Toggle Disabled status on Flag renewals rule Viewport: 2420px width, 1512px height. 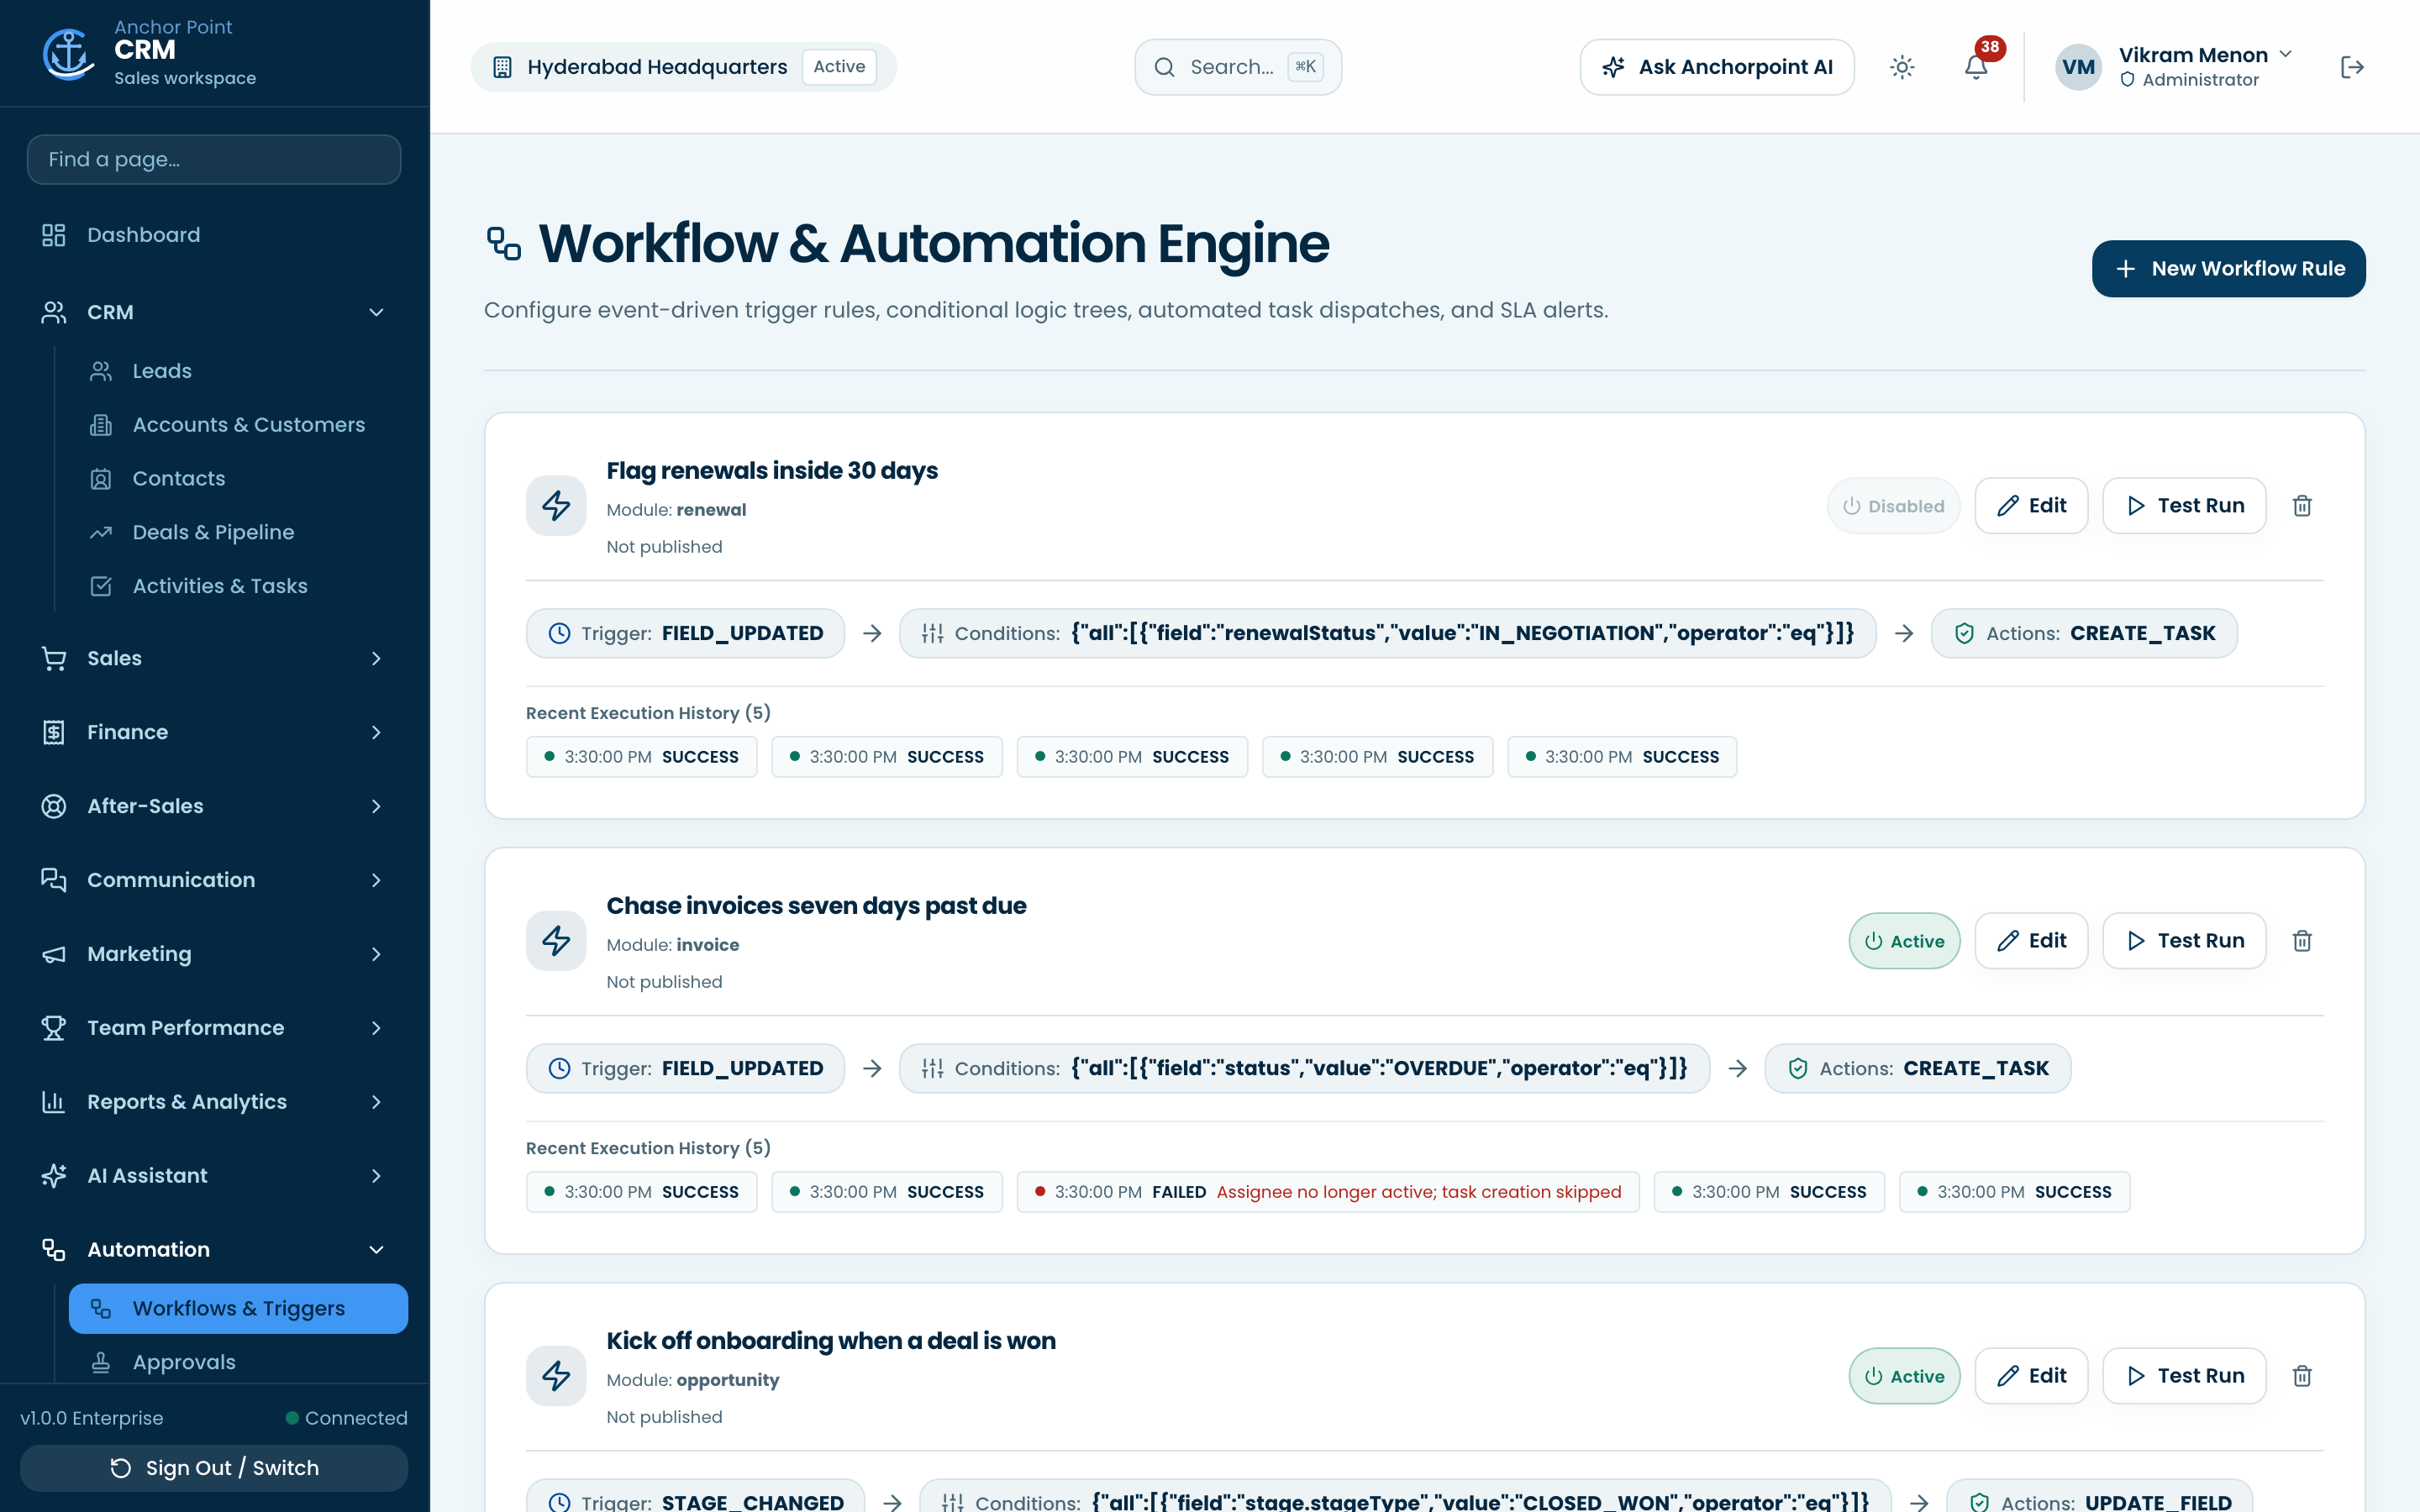point(1893,506)
